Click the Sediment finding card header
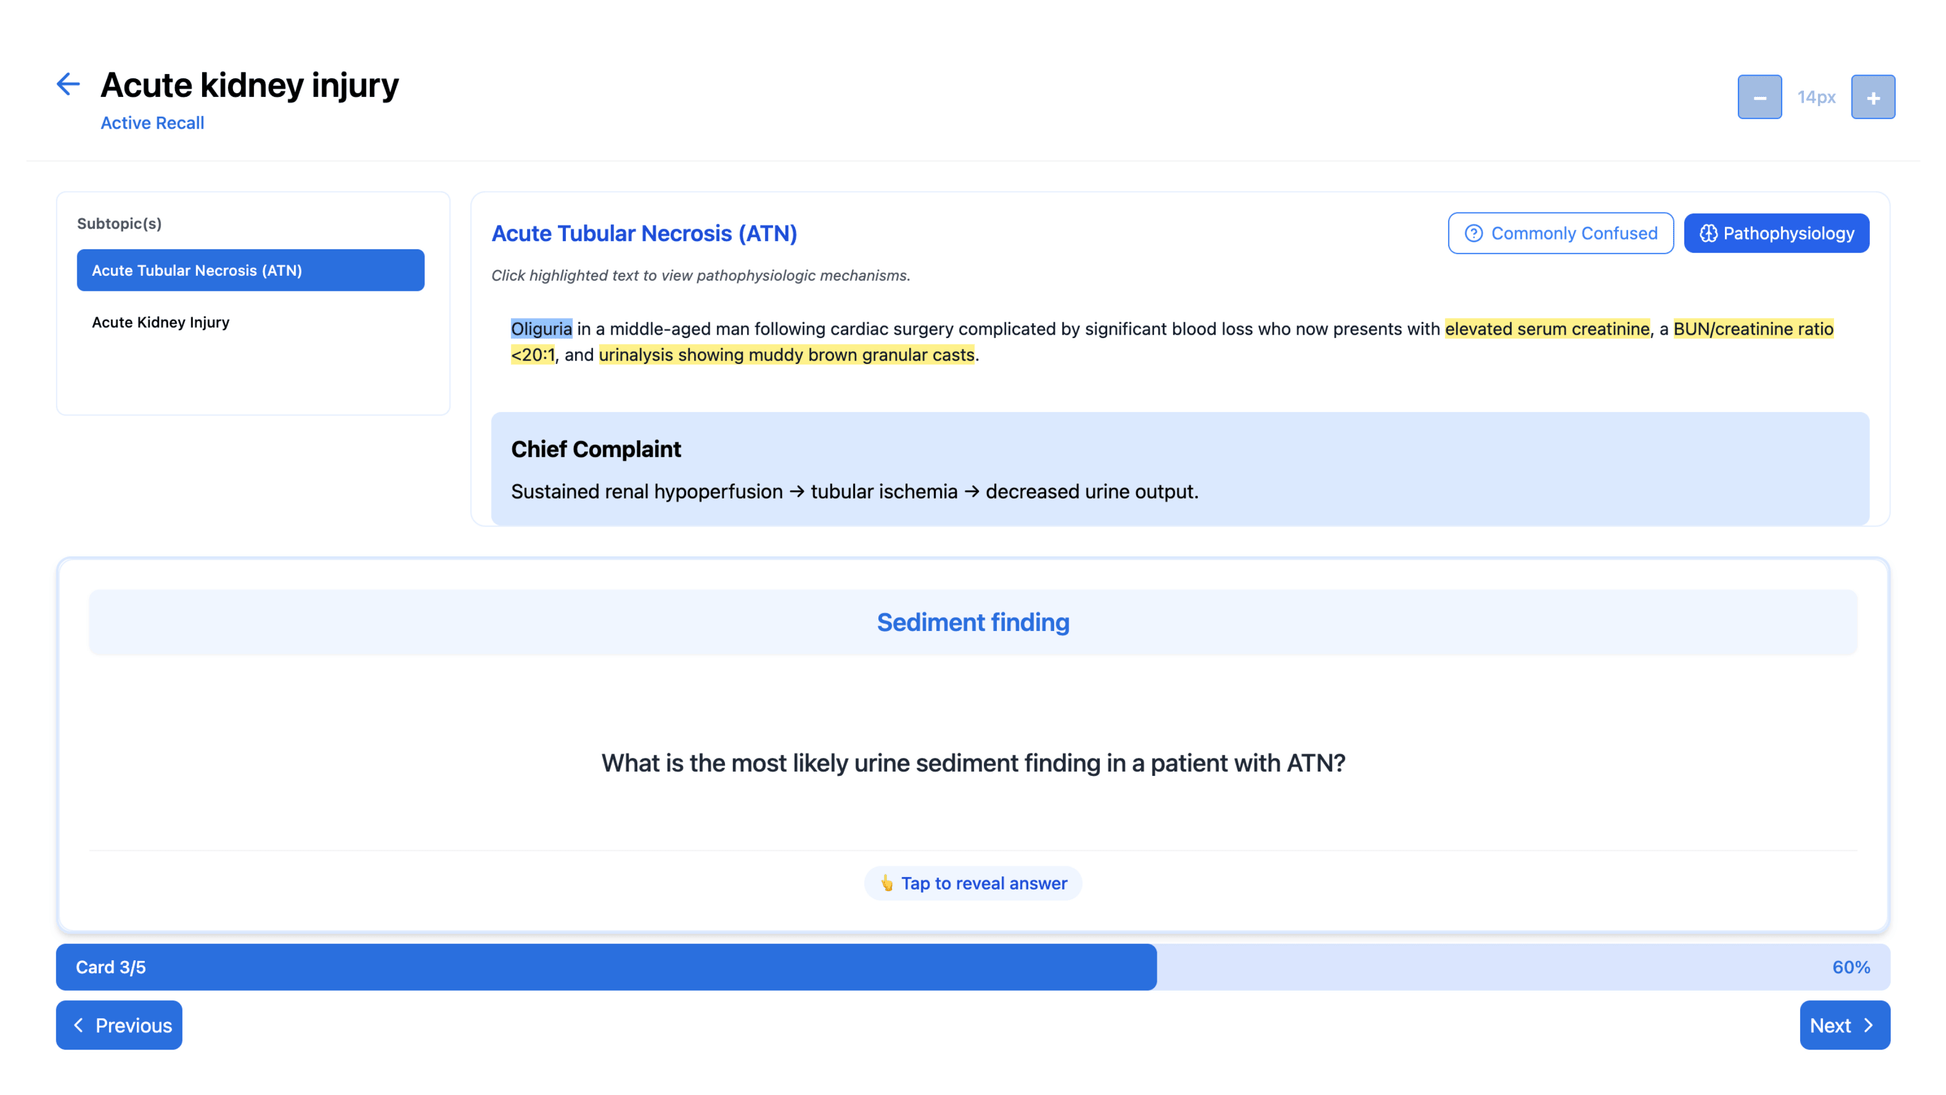The image size is (1946, 1095). (x=972, y=622)
